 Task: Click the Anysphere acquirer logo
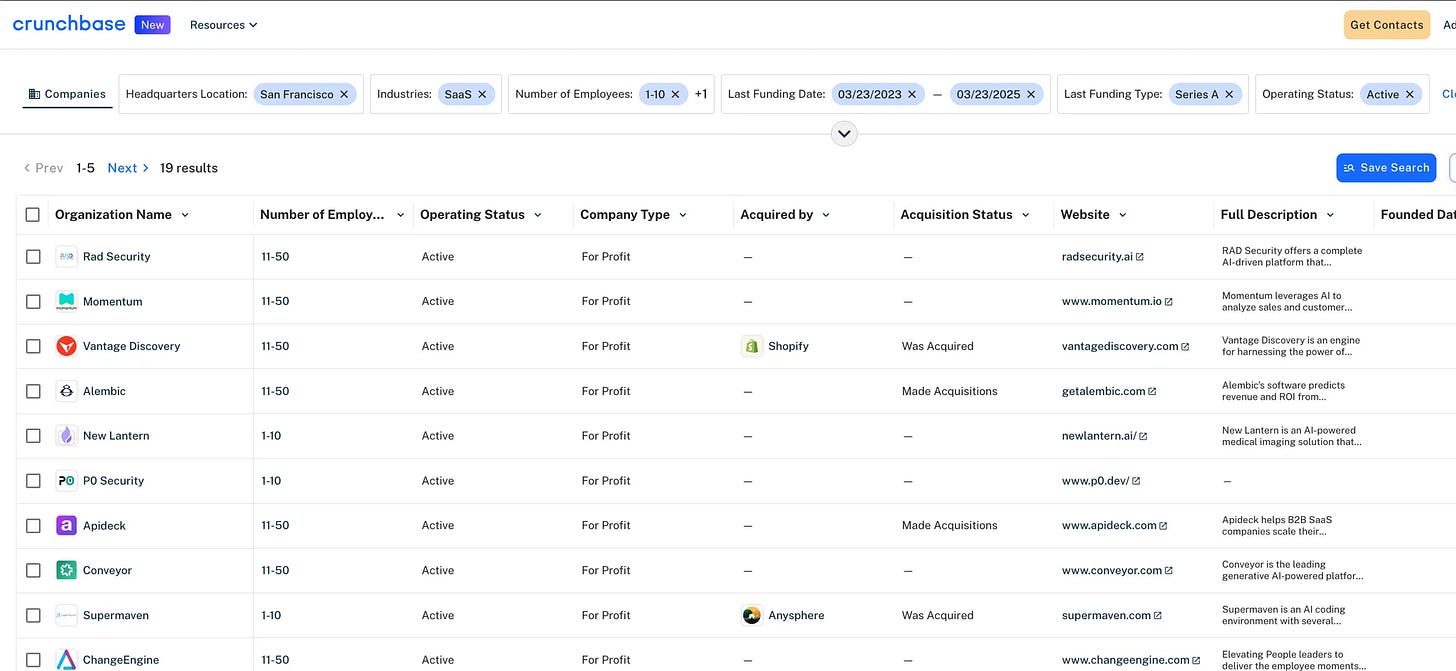(x=751, y=615)
